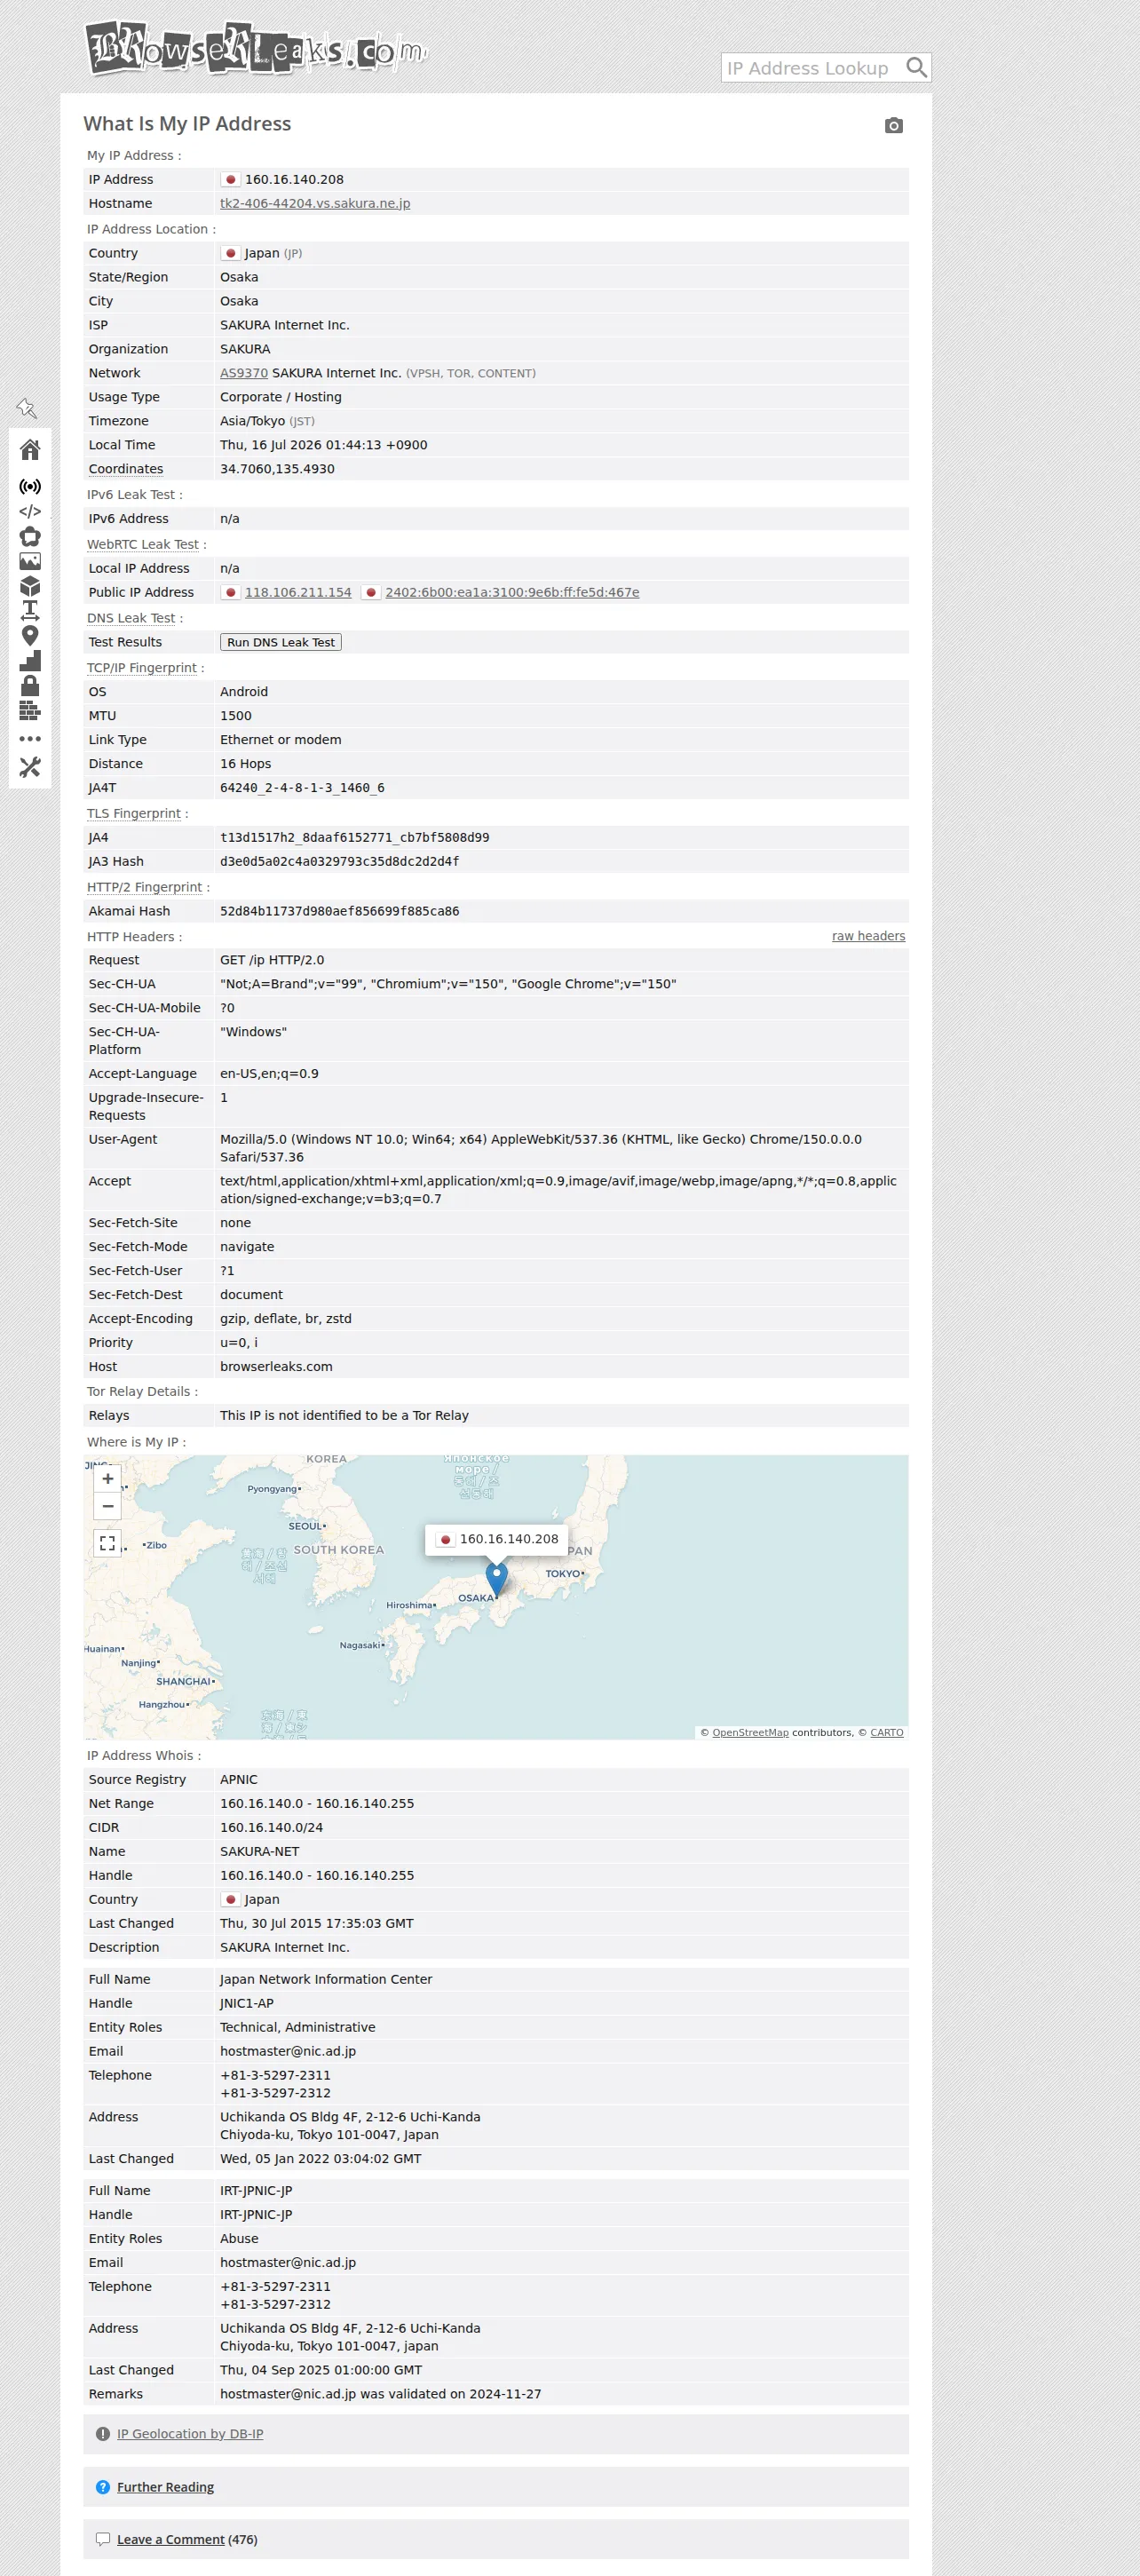Open the TLS Fingerprint heading link
Screen dimensions: 1140x2576
point(134,814)
